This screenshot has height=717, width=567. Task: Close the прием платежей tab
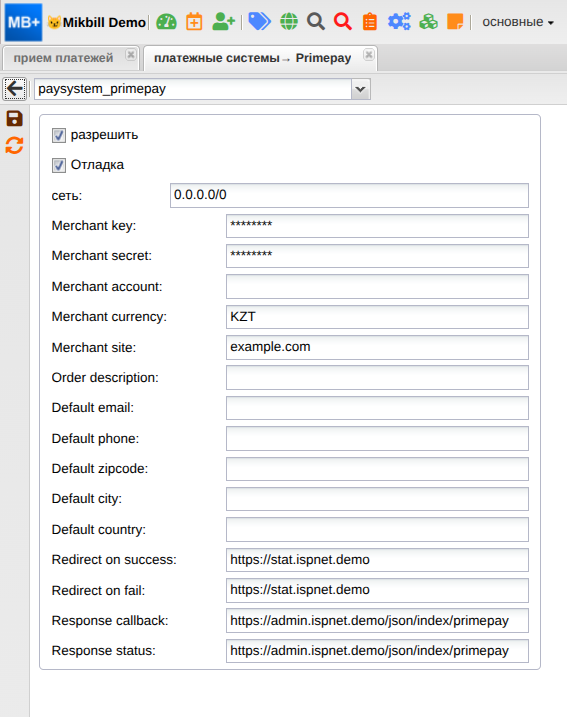(131, 55)
